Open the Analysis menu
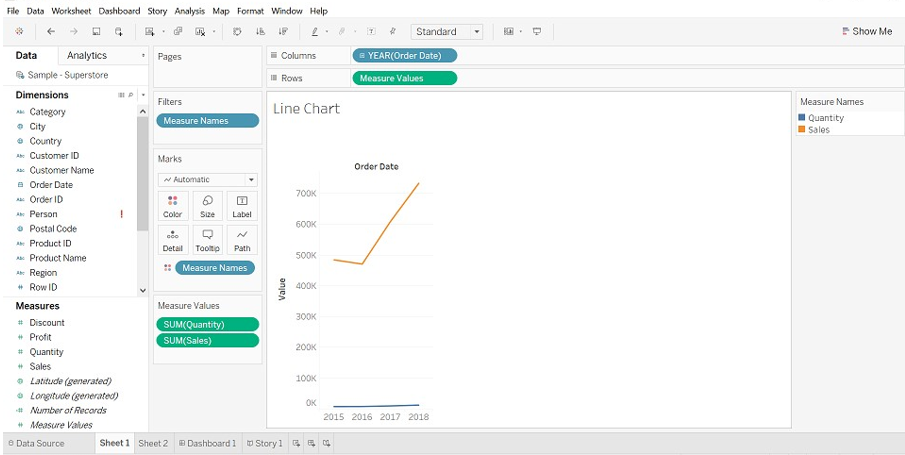 point(190,11)
